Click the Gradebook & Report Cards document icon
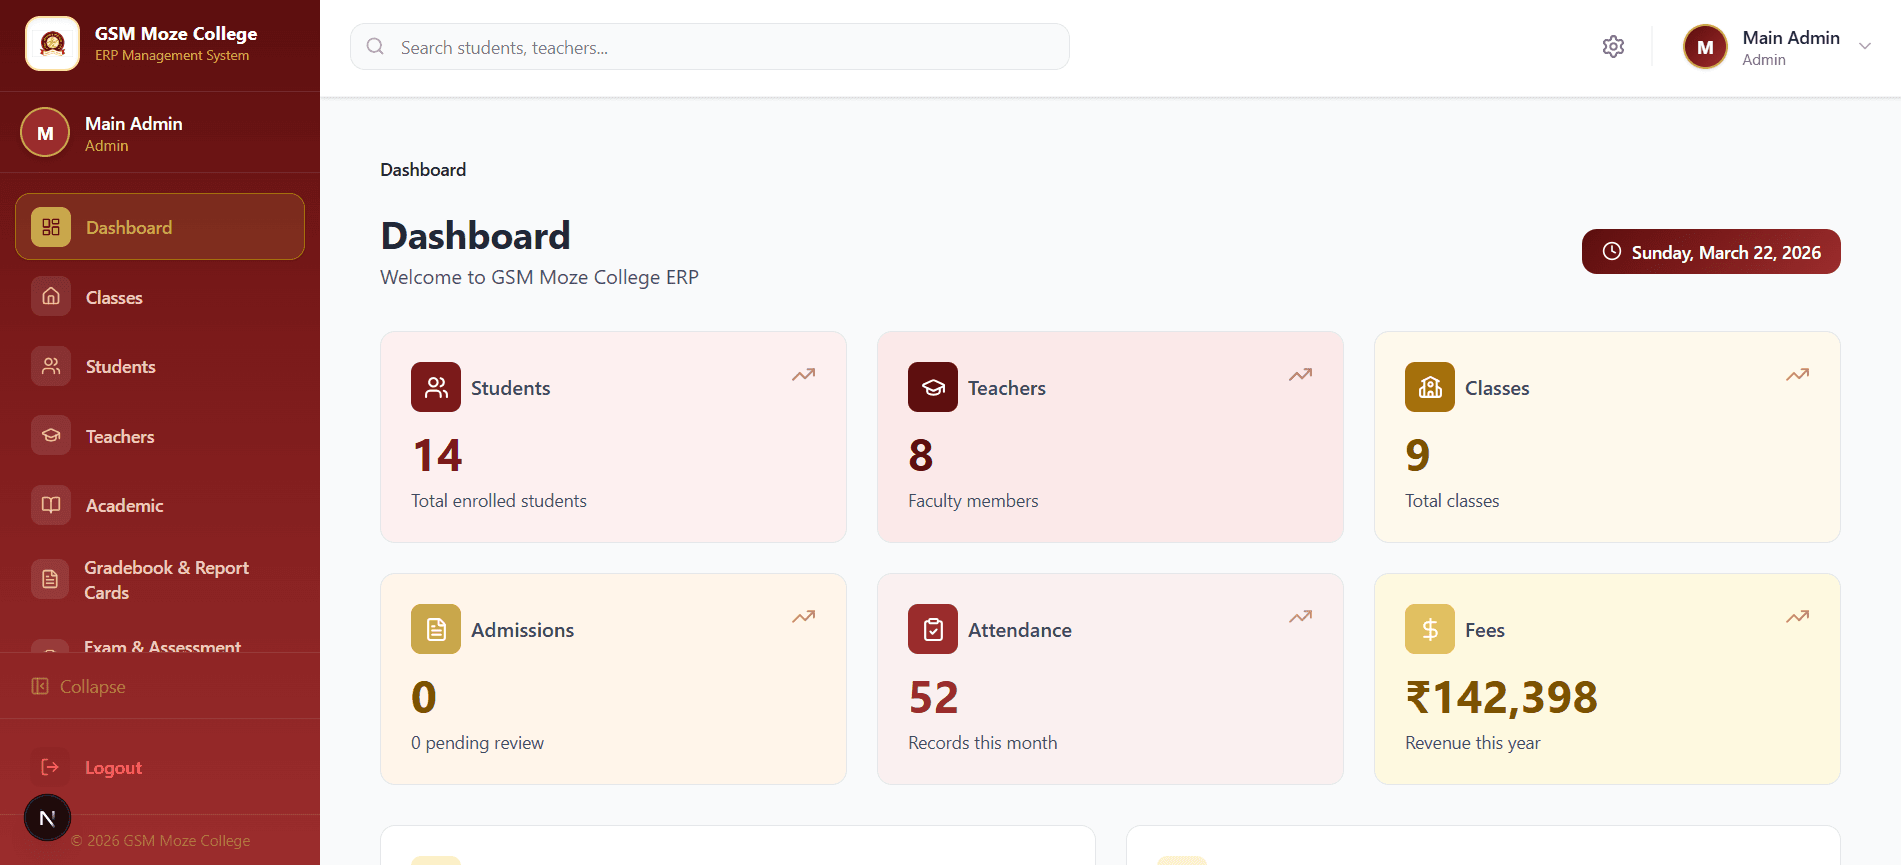1901x865 pixels. (50, 578)
